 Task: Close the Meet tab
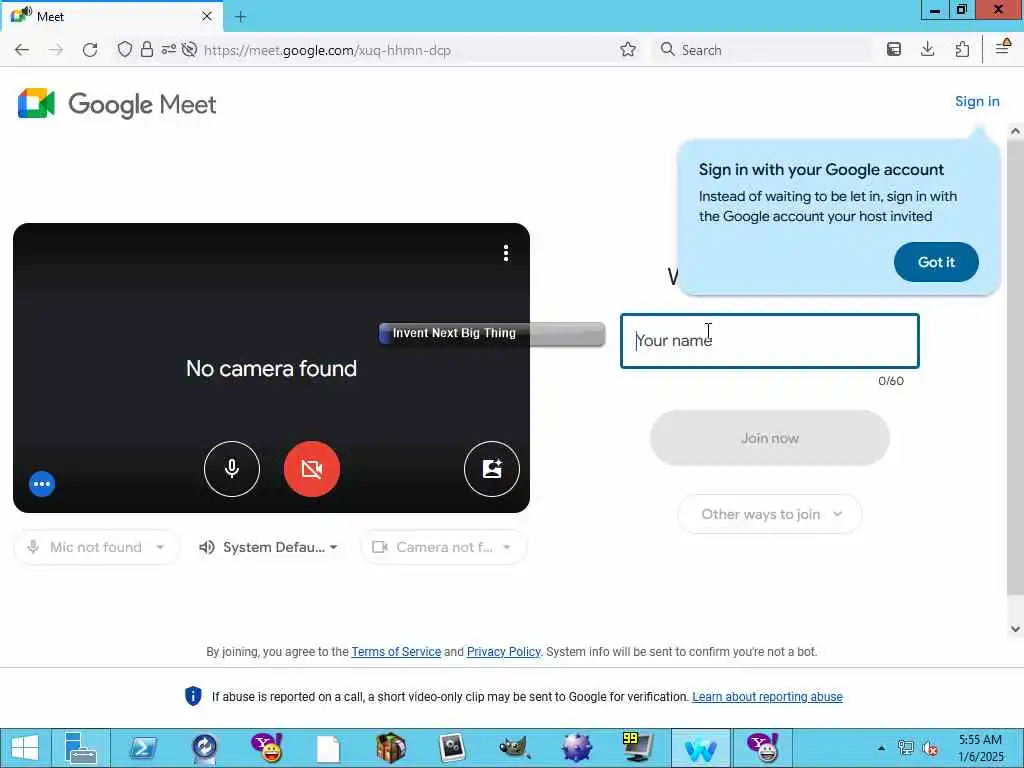coord(207,16)
